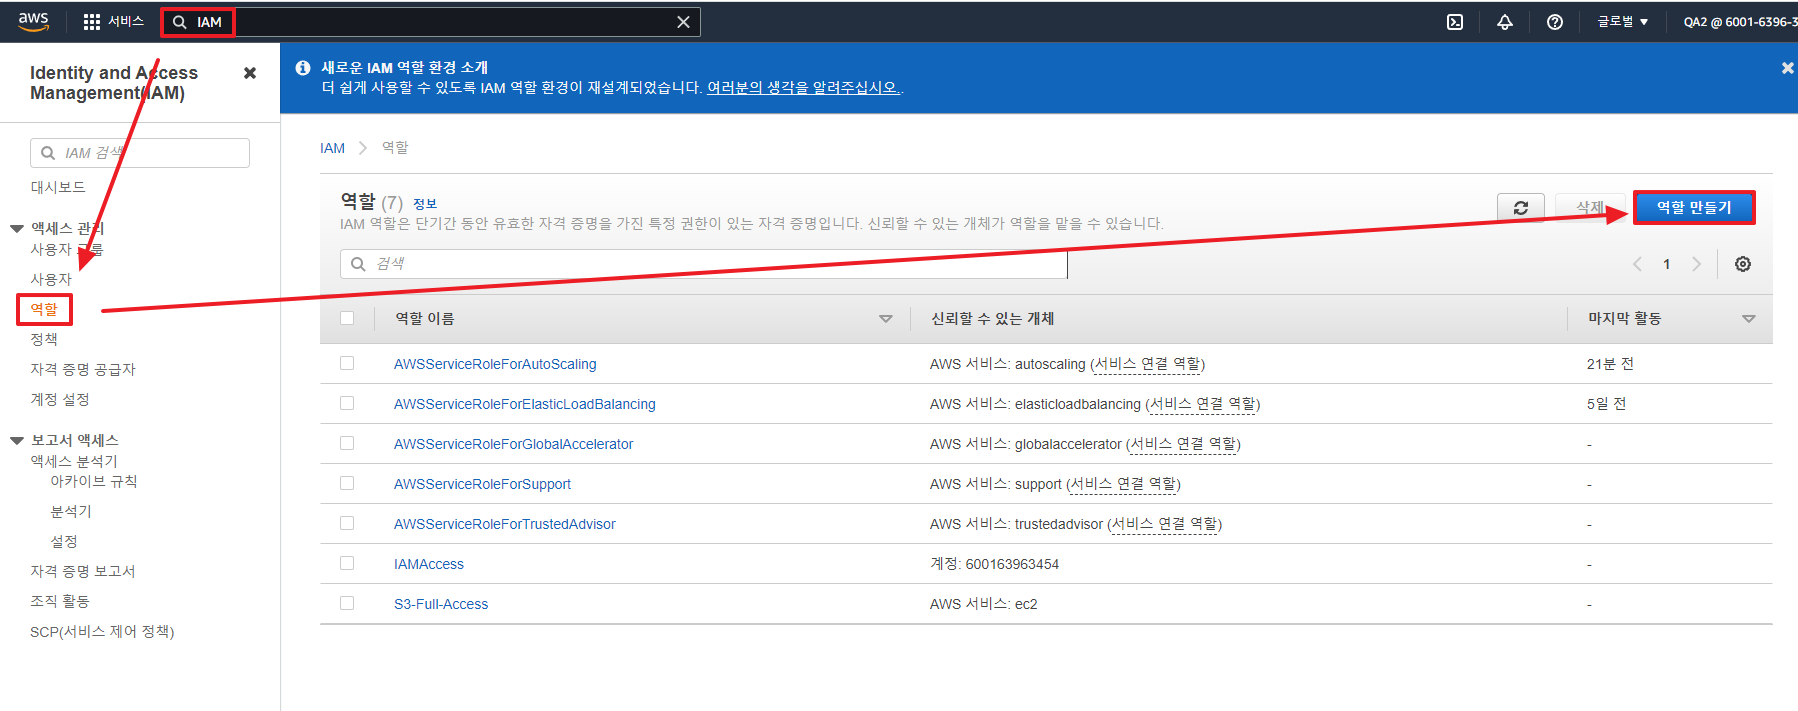Clear the IAM search with X icon
Image resolution: width=1798 pixels, height=711 pixels.
click(x=683, y=22)
